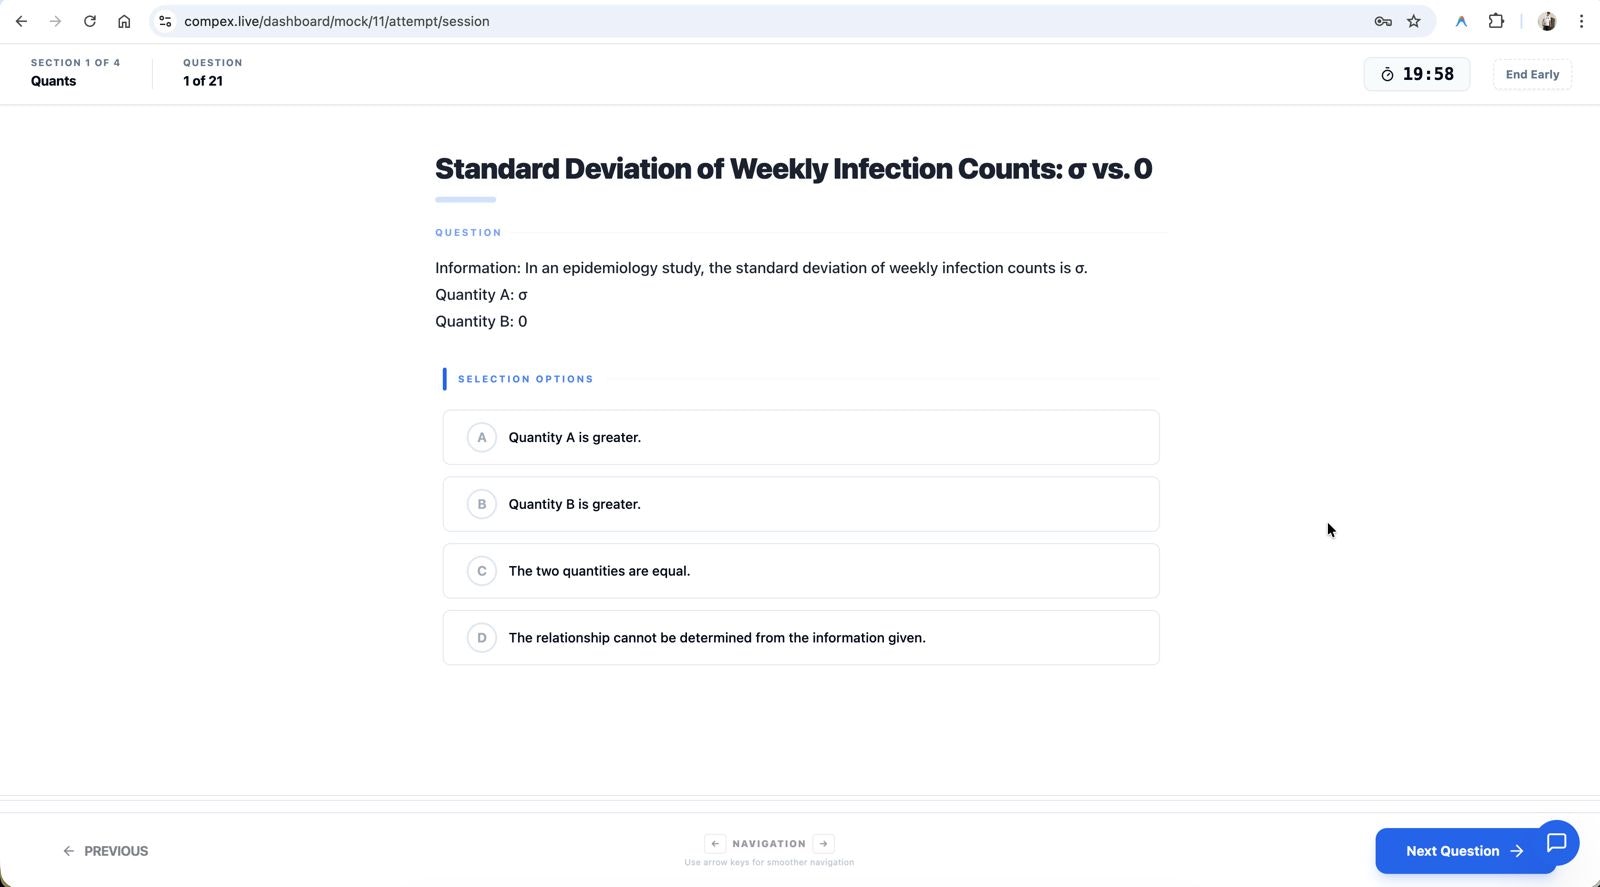Select option C, the two quantities are equal
Viewport: 1600px width, 887px height.
point(800,571)
